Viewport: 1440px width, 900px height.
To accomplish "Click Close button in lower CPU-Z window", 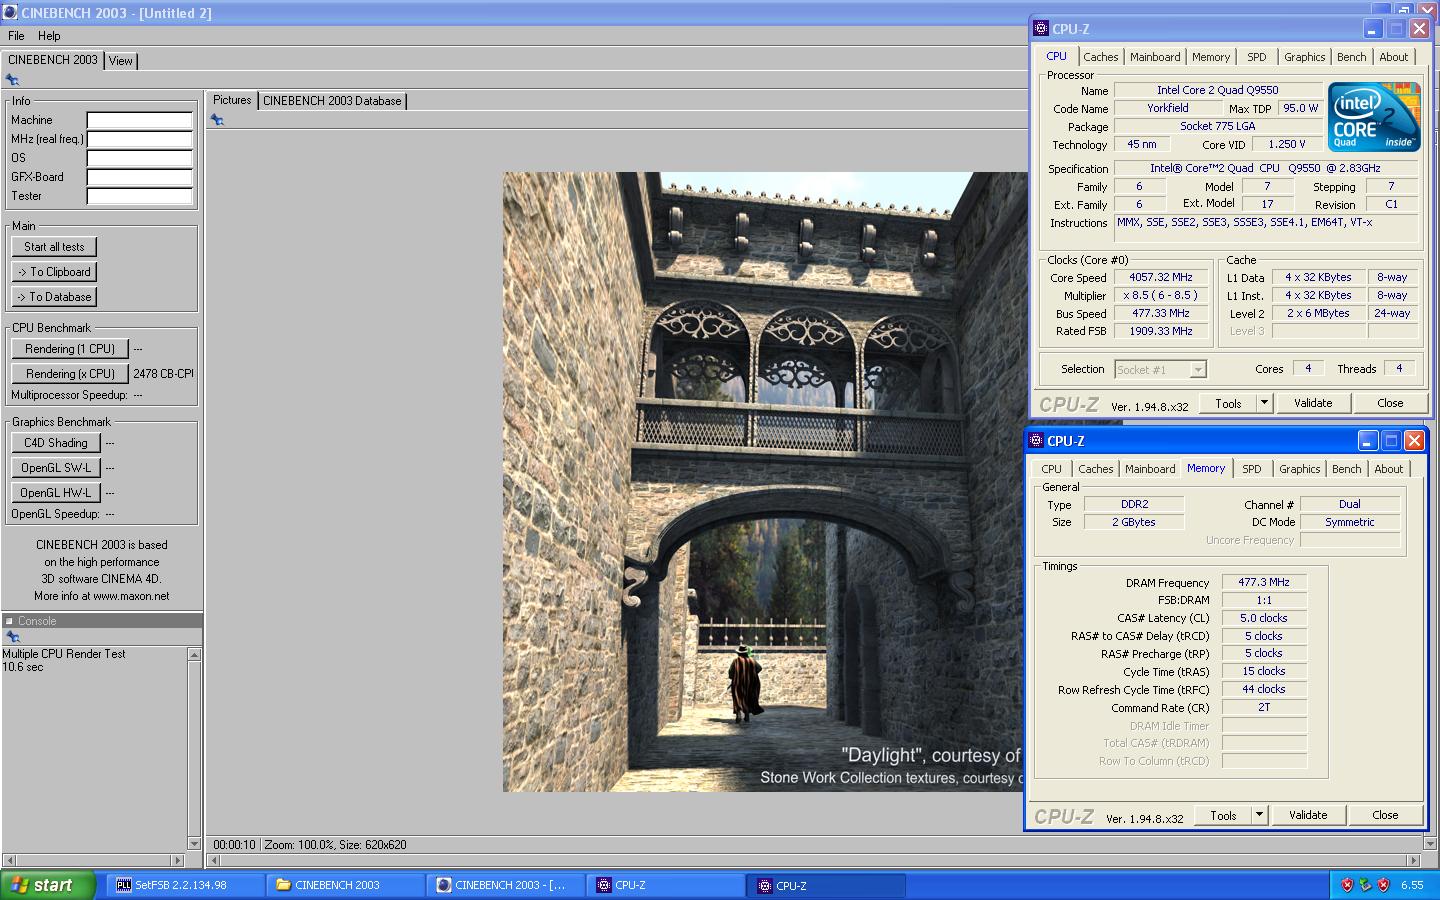I will point(1385,815).
